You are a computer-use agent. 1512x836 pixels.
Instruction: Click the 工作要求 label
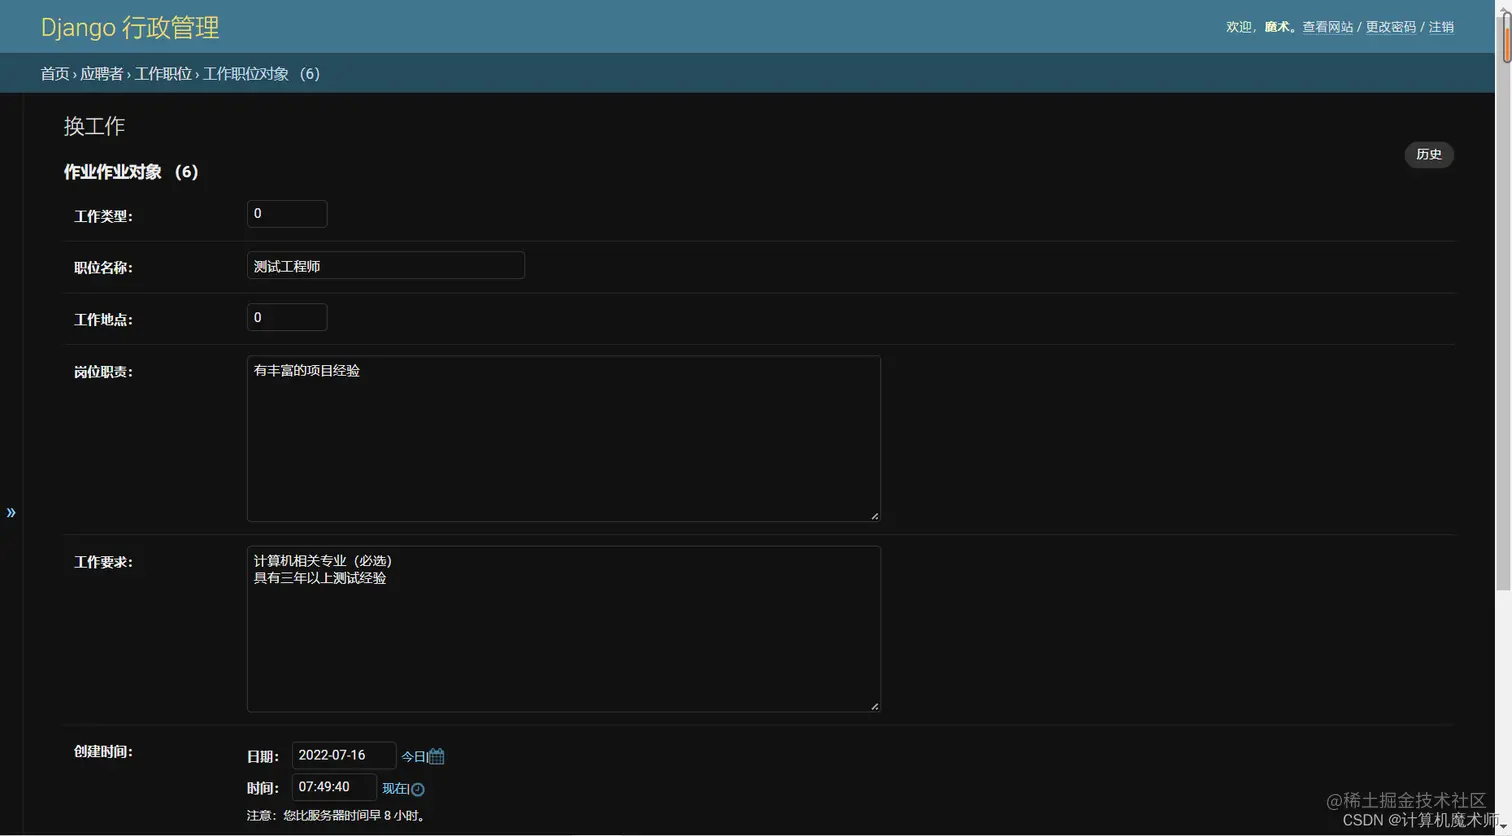[103, 562]
